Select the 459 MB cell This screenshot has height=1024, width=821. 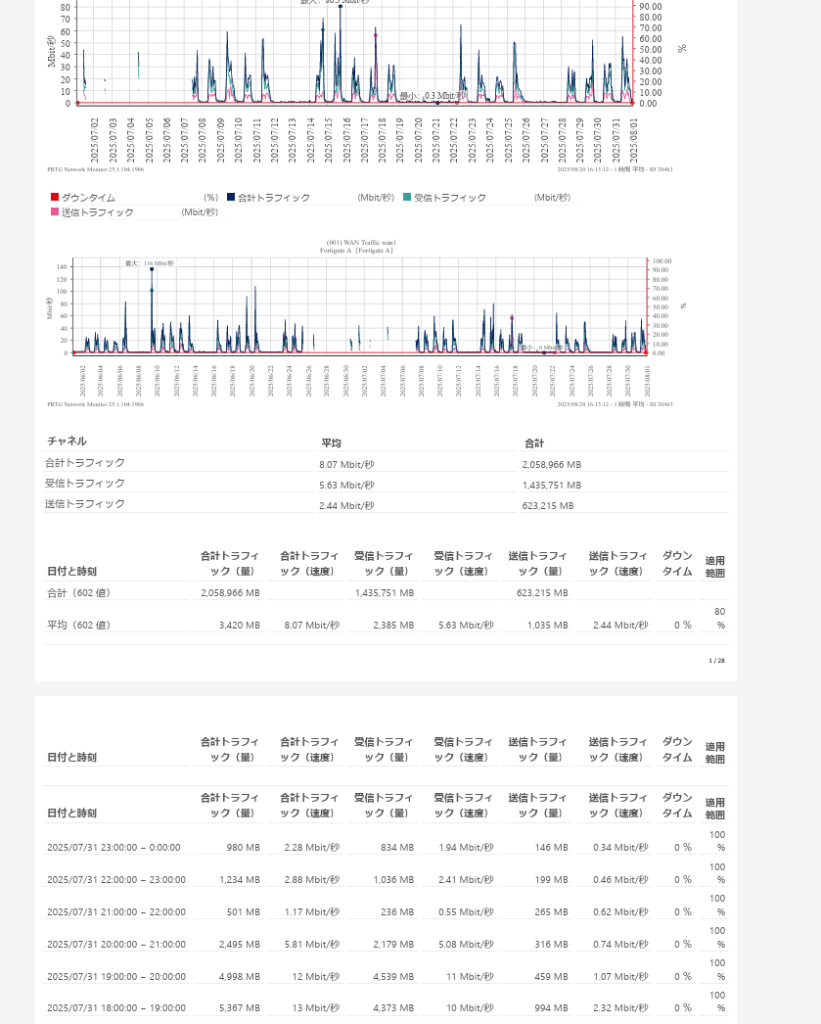point(551,976)
